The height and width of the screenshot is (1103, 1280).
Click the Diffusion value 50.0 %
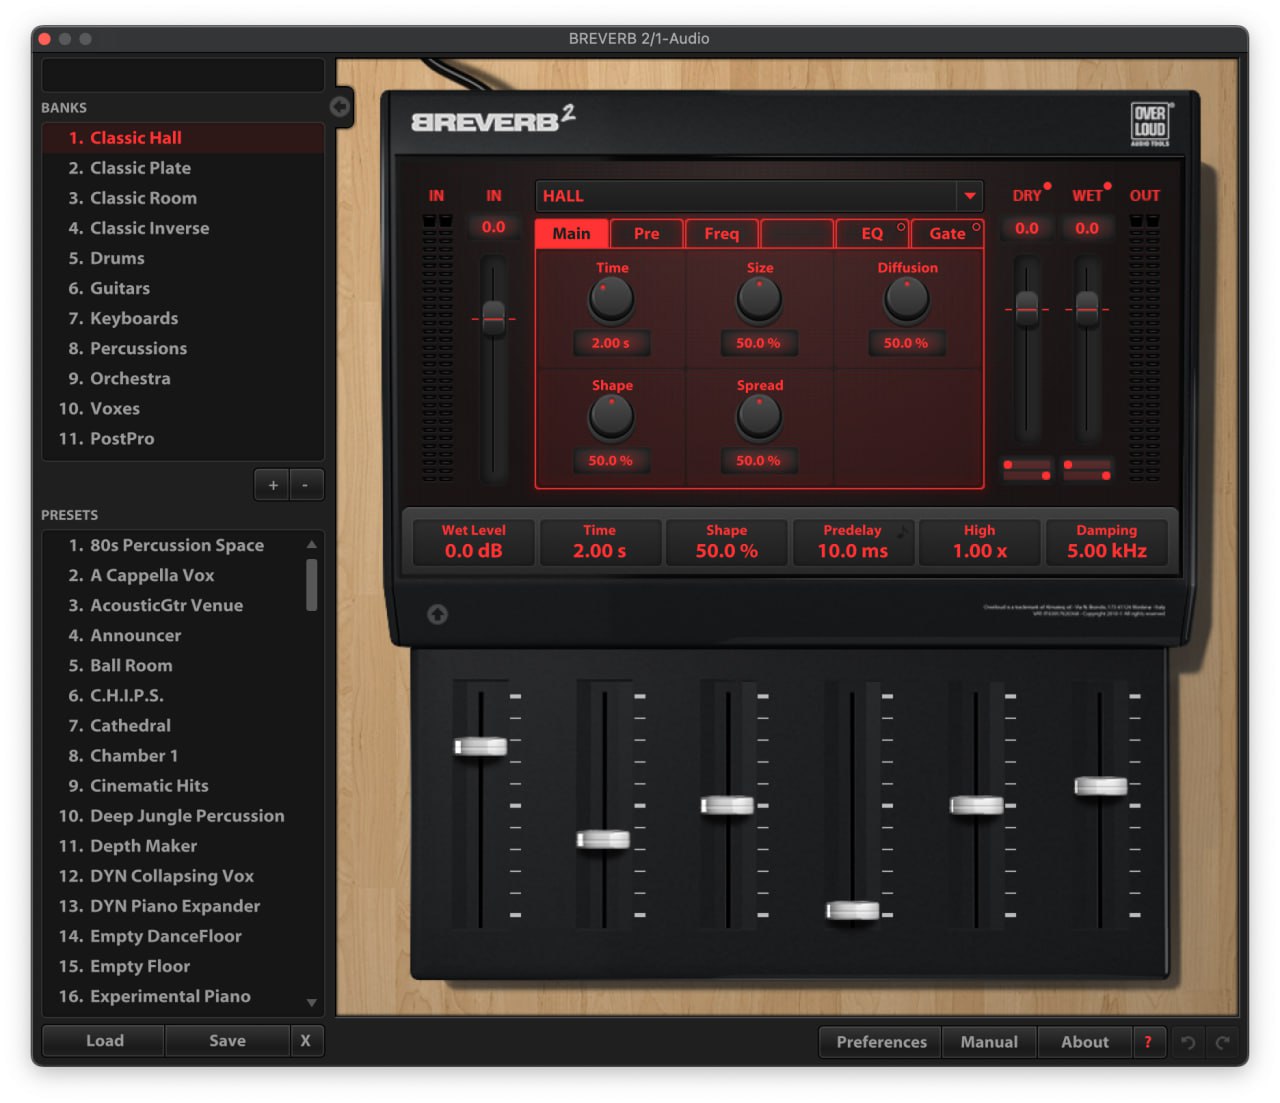906,343
